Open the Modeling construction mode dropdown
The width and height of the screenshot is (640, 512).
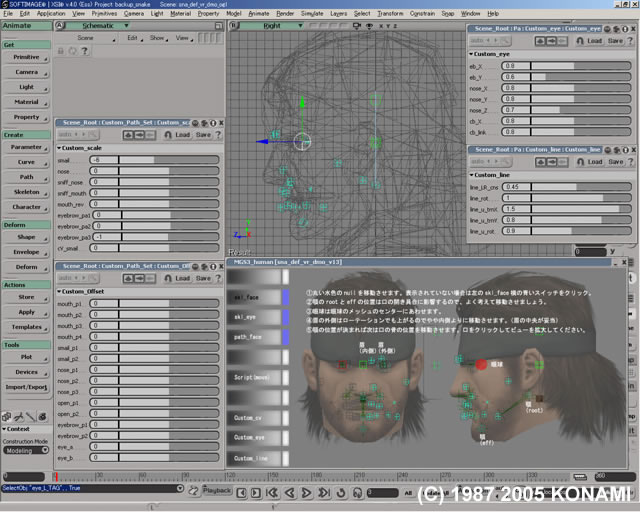pos(26,450)
